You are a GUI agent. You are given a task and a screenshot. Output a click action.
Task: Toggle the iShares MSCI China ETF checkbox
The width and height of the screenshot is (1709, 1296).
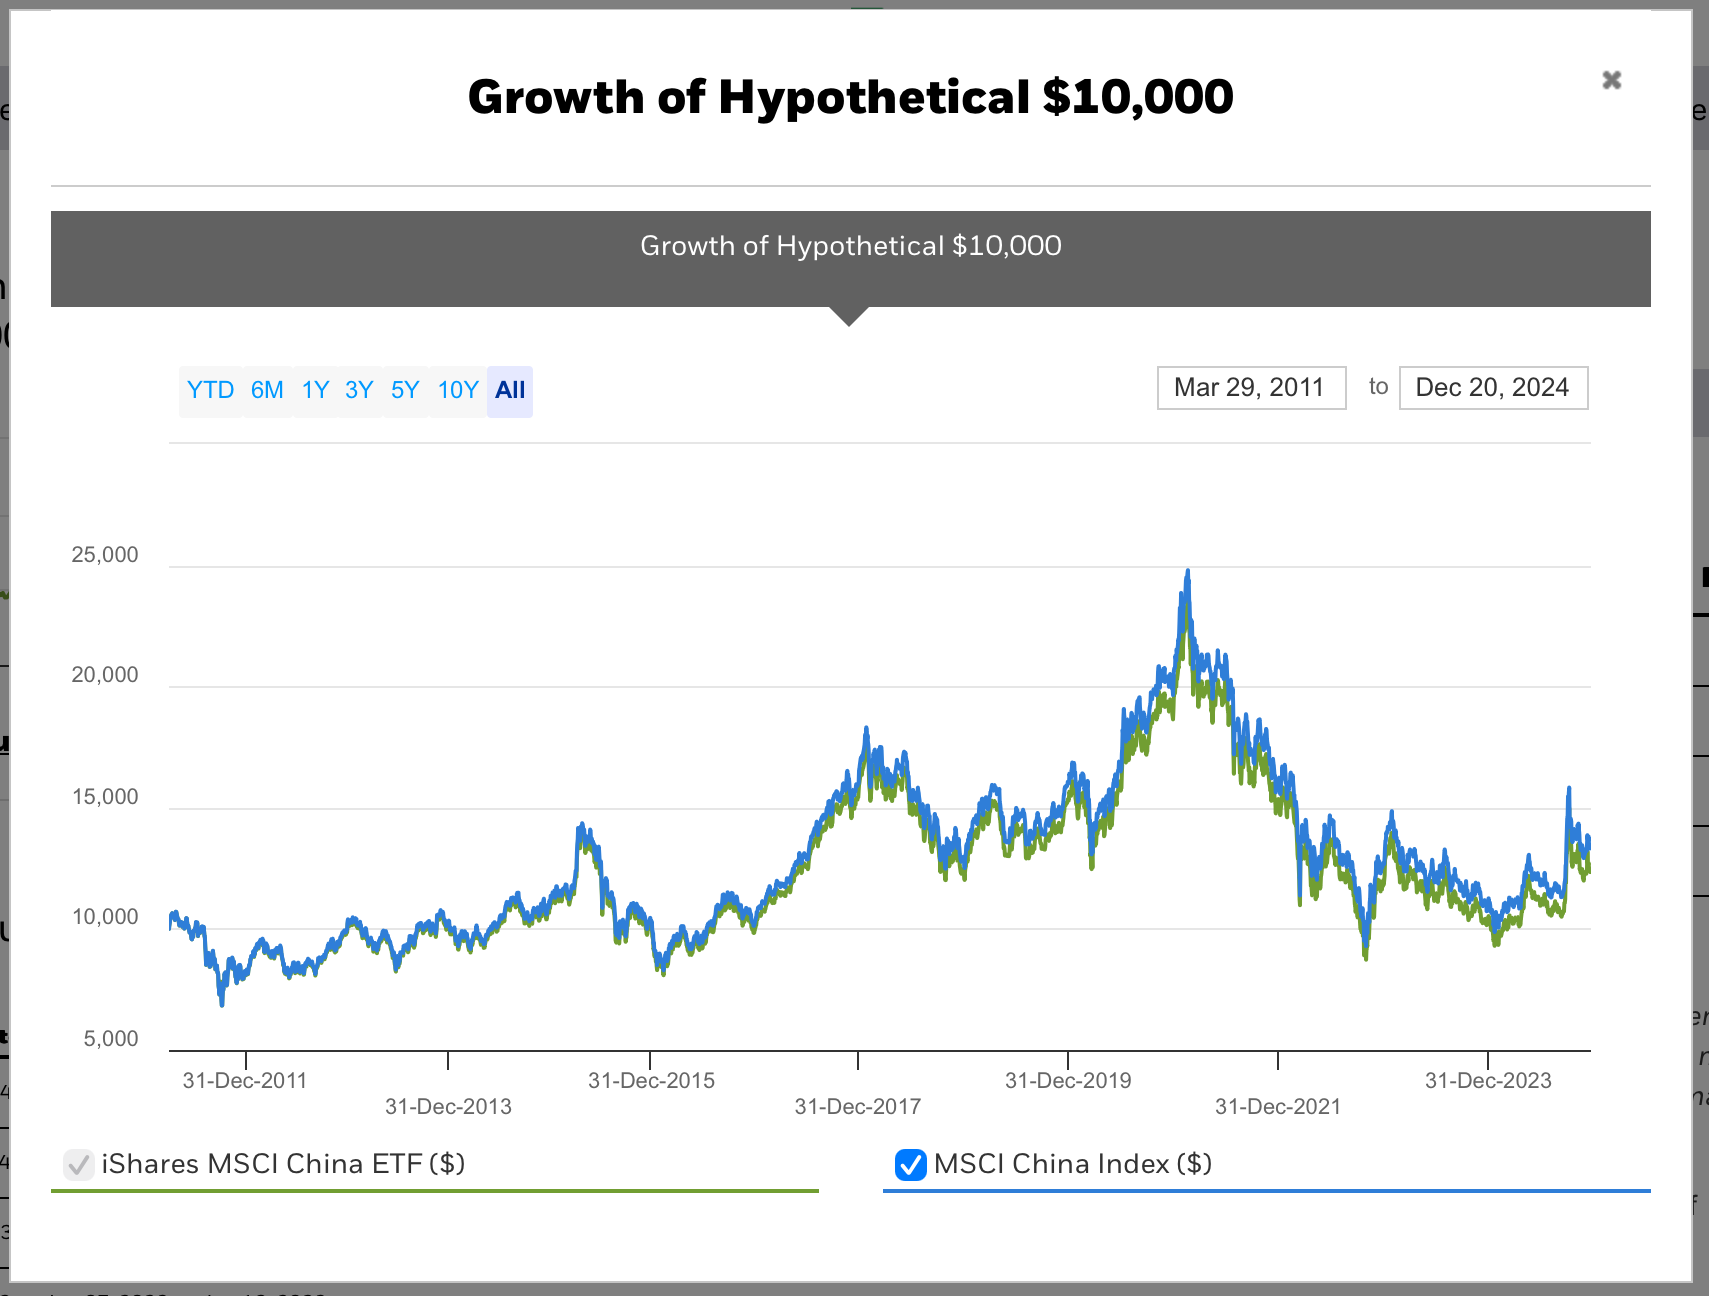pos(78,1165)
